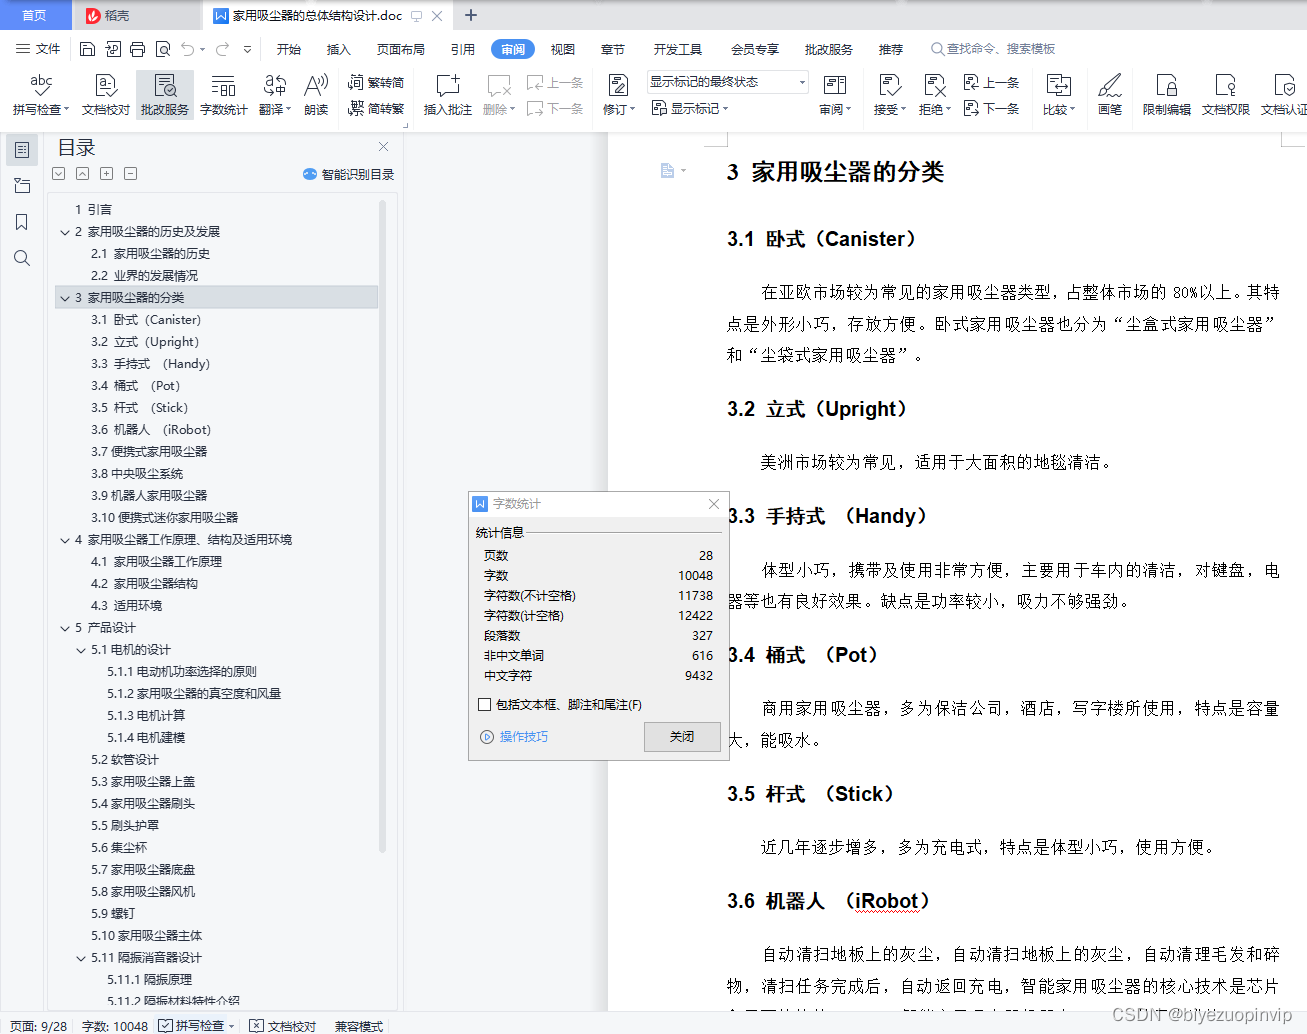Close the 目录 outline pane
This screenshot has width=1307, height=1034.
pos(383,146)
